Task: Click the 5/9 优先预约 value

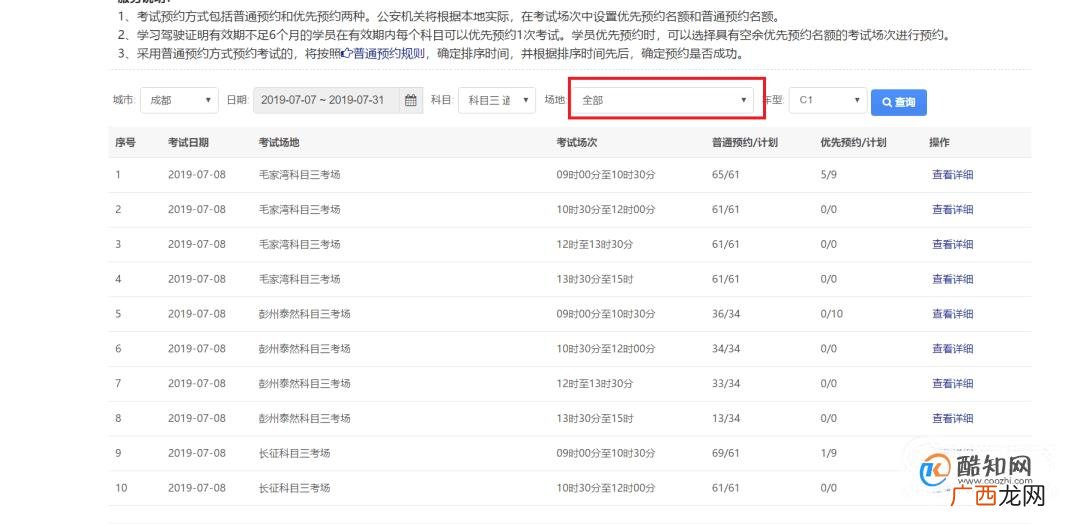Action: [x=829, y=175]
